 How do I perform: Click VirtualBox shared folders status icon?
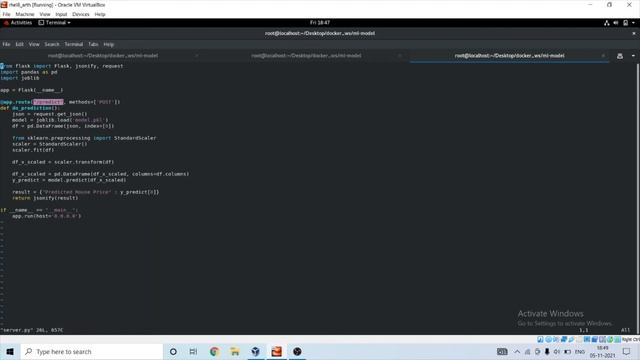tap(579, 339)
